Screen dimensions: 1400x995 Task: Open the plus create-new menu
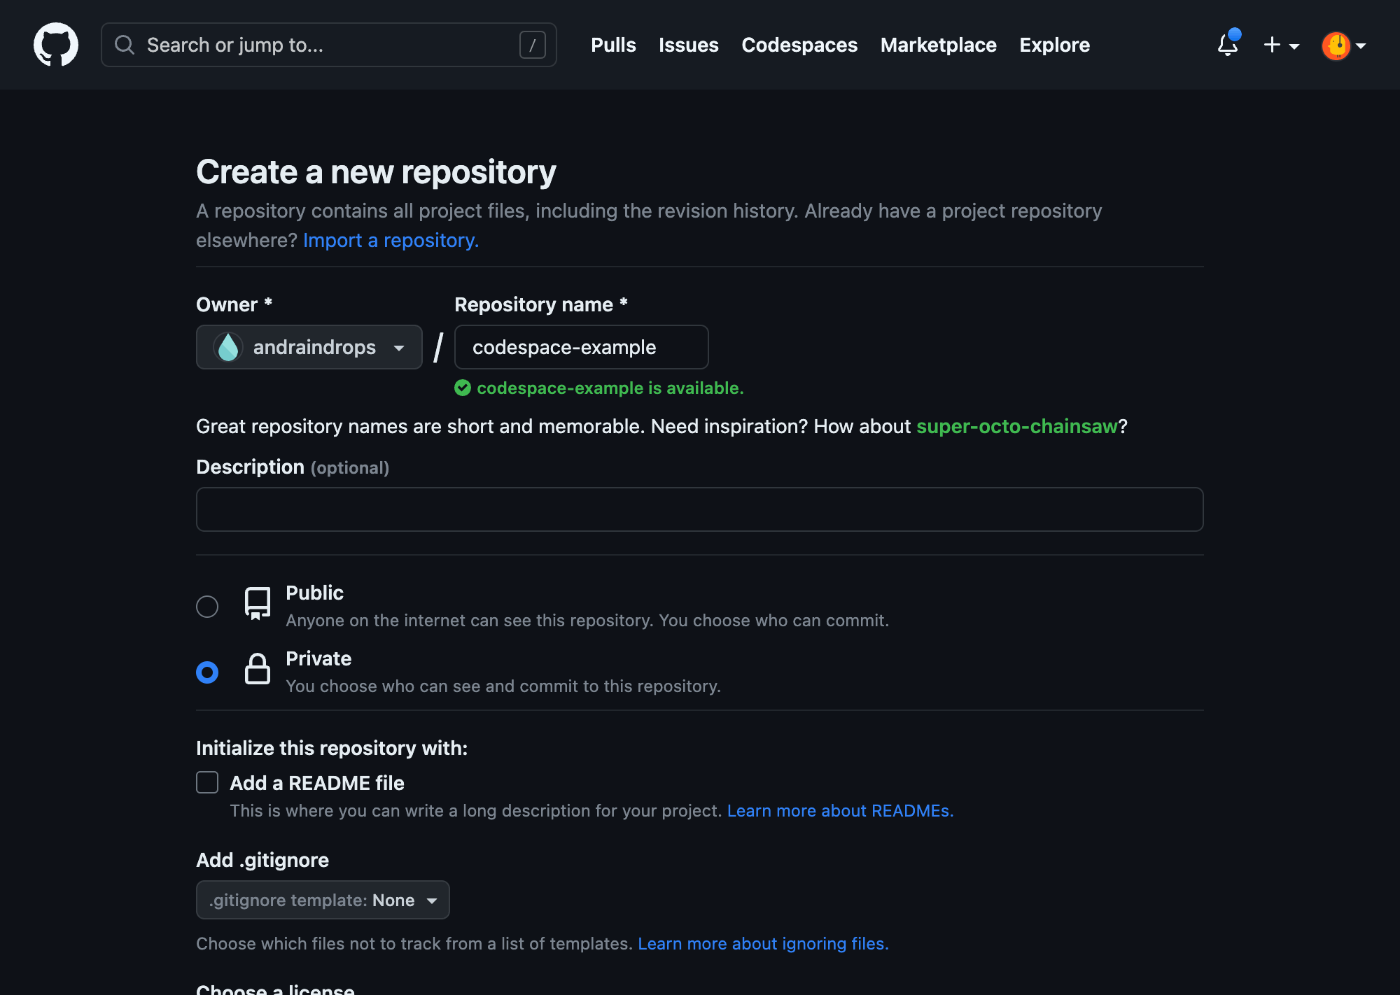coord(1281,45)
